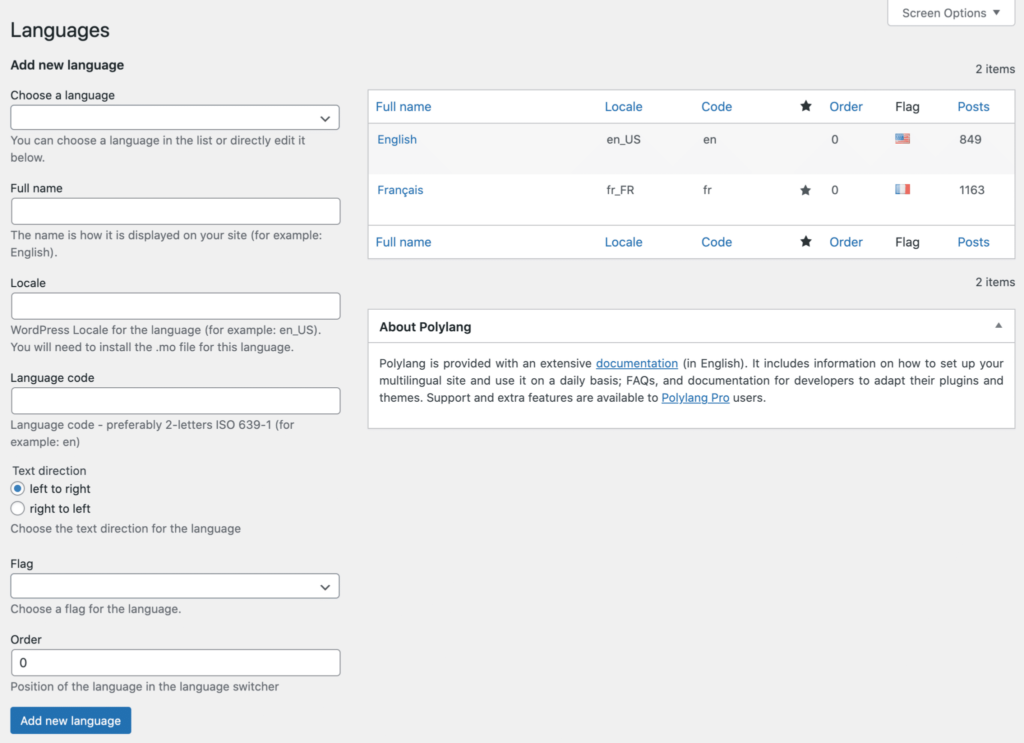Click the French flag icon in Français row
Image resolution: width=1024 pixels, height=743 pixels.
click(902, 189)
